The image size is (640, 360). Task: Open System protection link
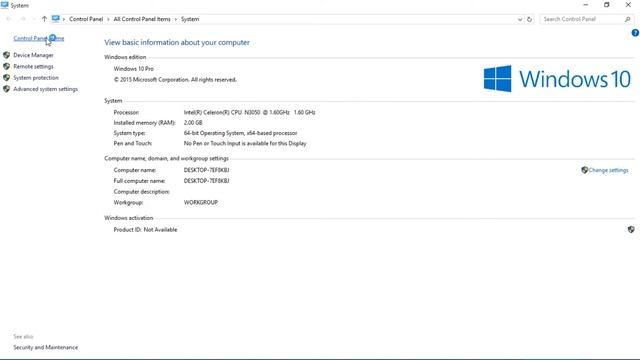pos(36,78)
